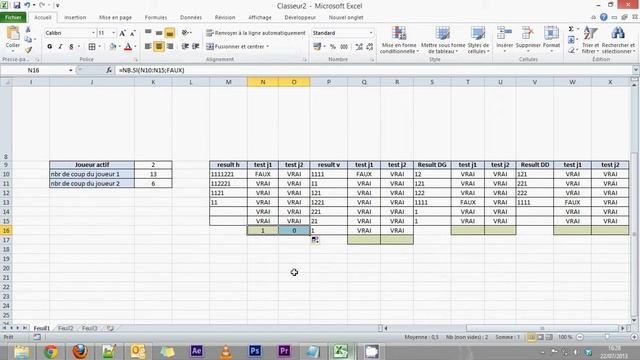Image resolution: width=640 pixels, height=360 pixels.
Task: Decrease cell indent
Action: (x=185, y=47)
